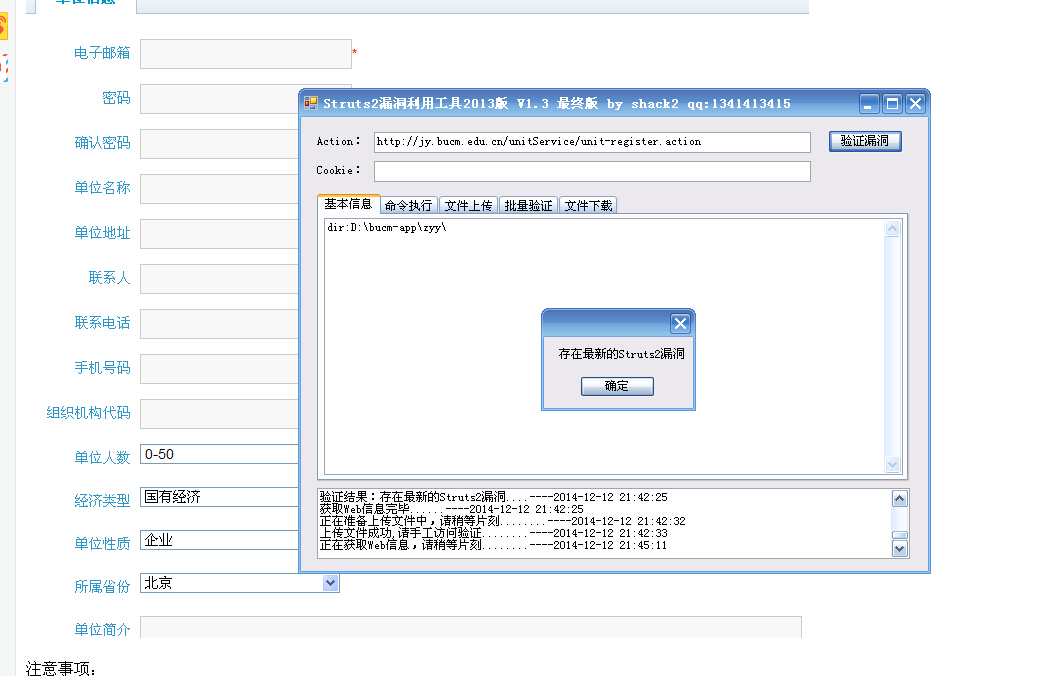Click the 获取Web信息完毕 log line

pos(452,509)
